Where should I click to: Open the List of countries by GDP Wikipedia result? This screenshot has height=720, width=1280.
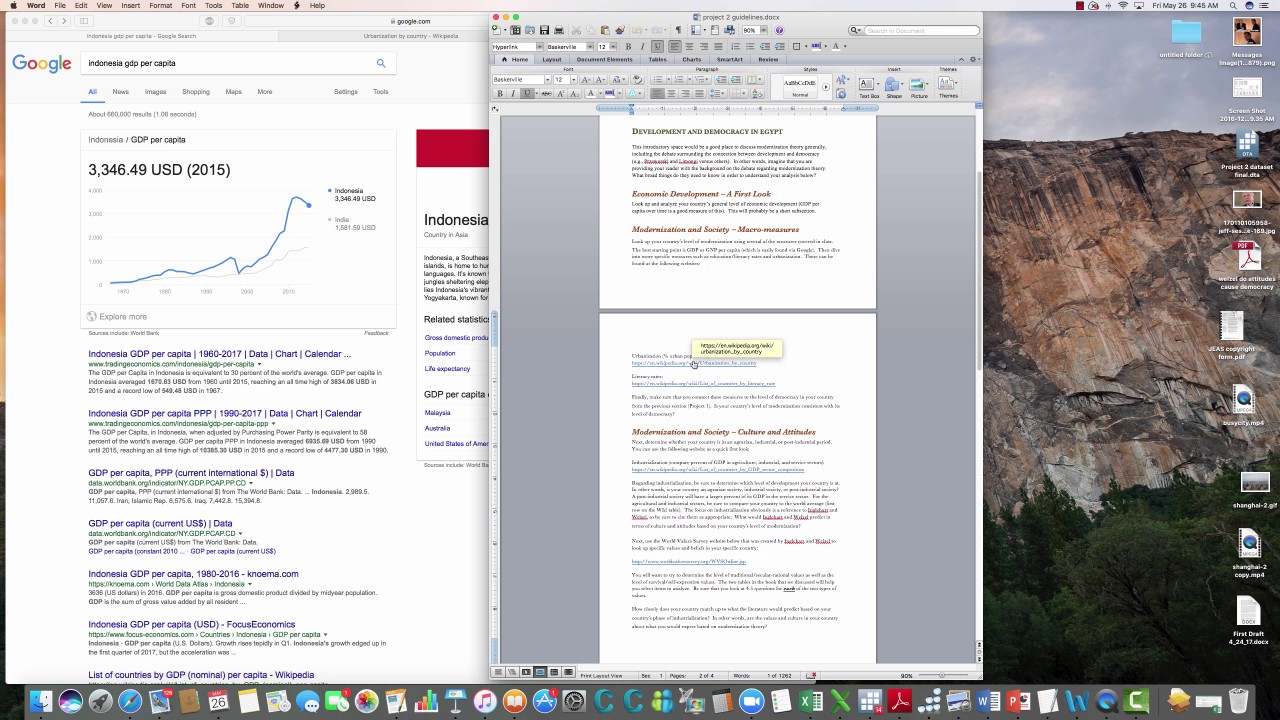point(201,675)
